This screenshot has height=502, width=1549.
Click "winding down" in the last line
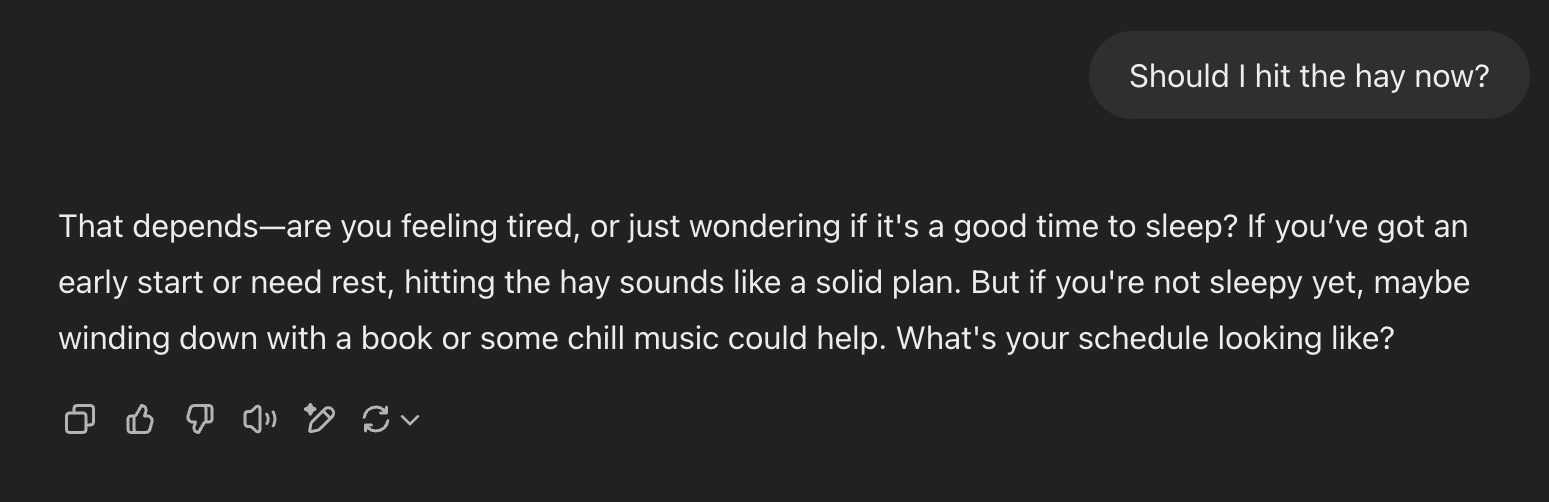pyautogui.click(x=159, y=339)
